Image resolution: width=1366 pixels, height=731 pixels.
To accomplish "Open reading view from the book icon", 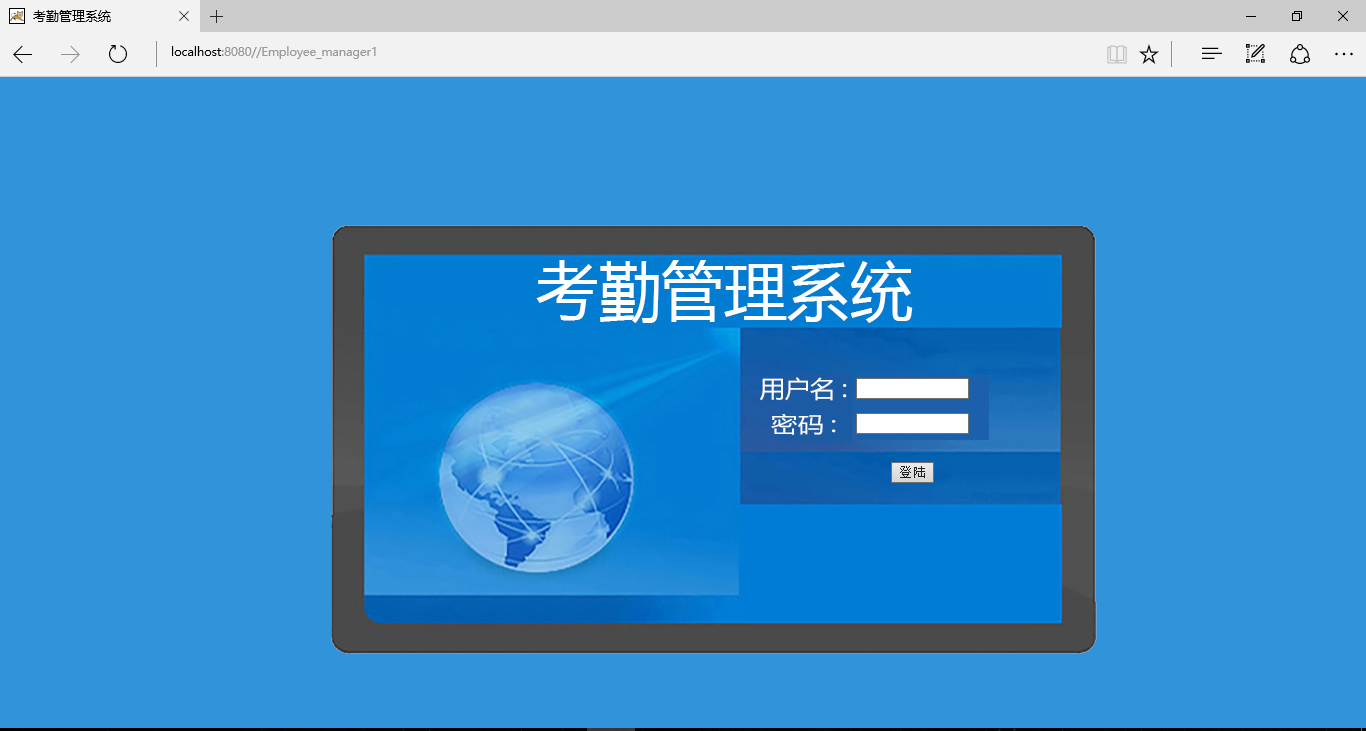I will [1117, 54].
